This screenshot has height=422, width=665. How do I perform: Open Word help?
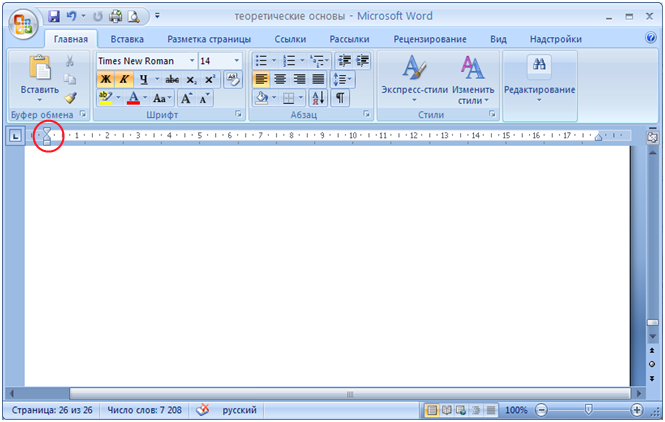pos(651,38)
